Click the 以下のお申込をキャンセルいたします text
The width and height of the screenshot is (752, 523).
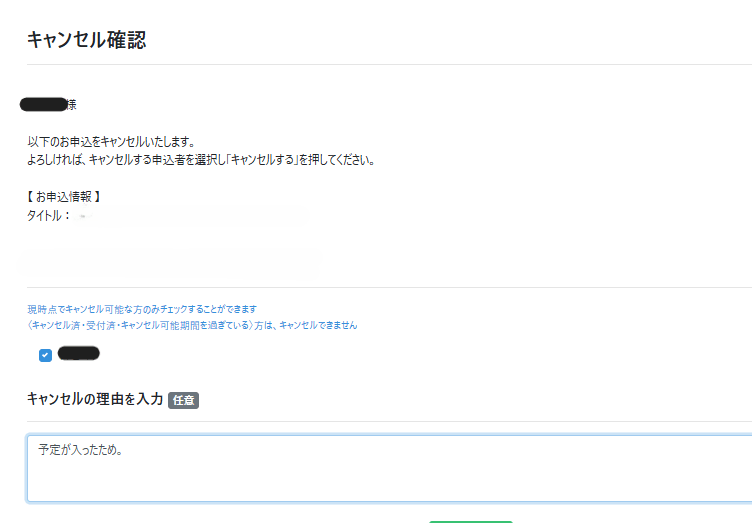(111, 142)
